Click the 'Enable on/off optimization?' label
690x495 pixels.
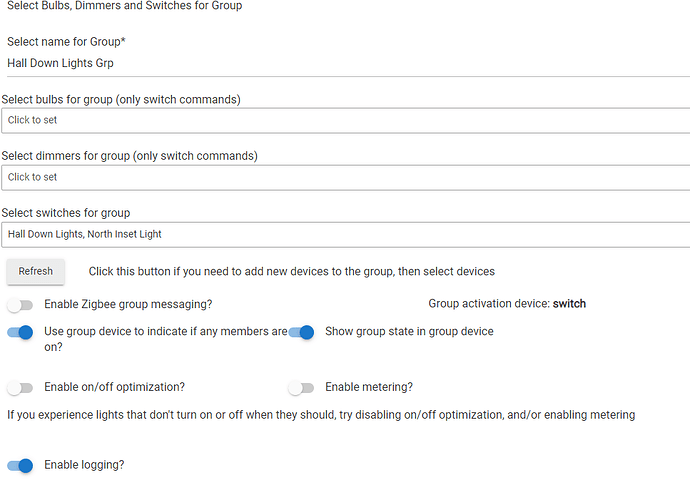point(114,387)
